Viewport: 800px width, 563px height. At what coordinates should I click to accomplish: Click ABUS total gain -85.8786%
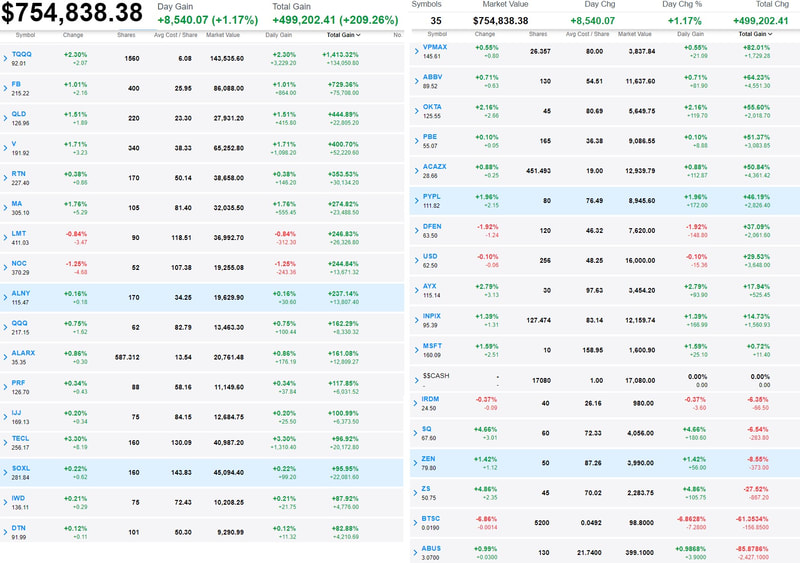752,549
